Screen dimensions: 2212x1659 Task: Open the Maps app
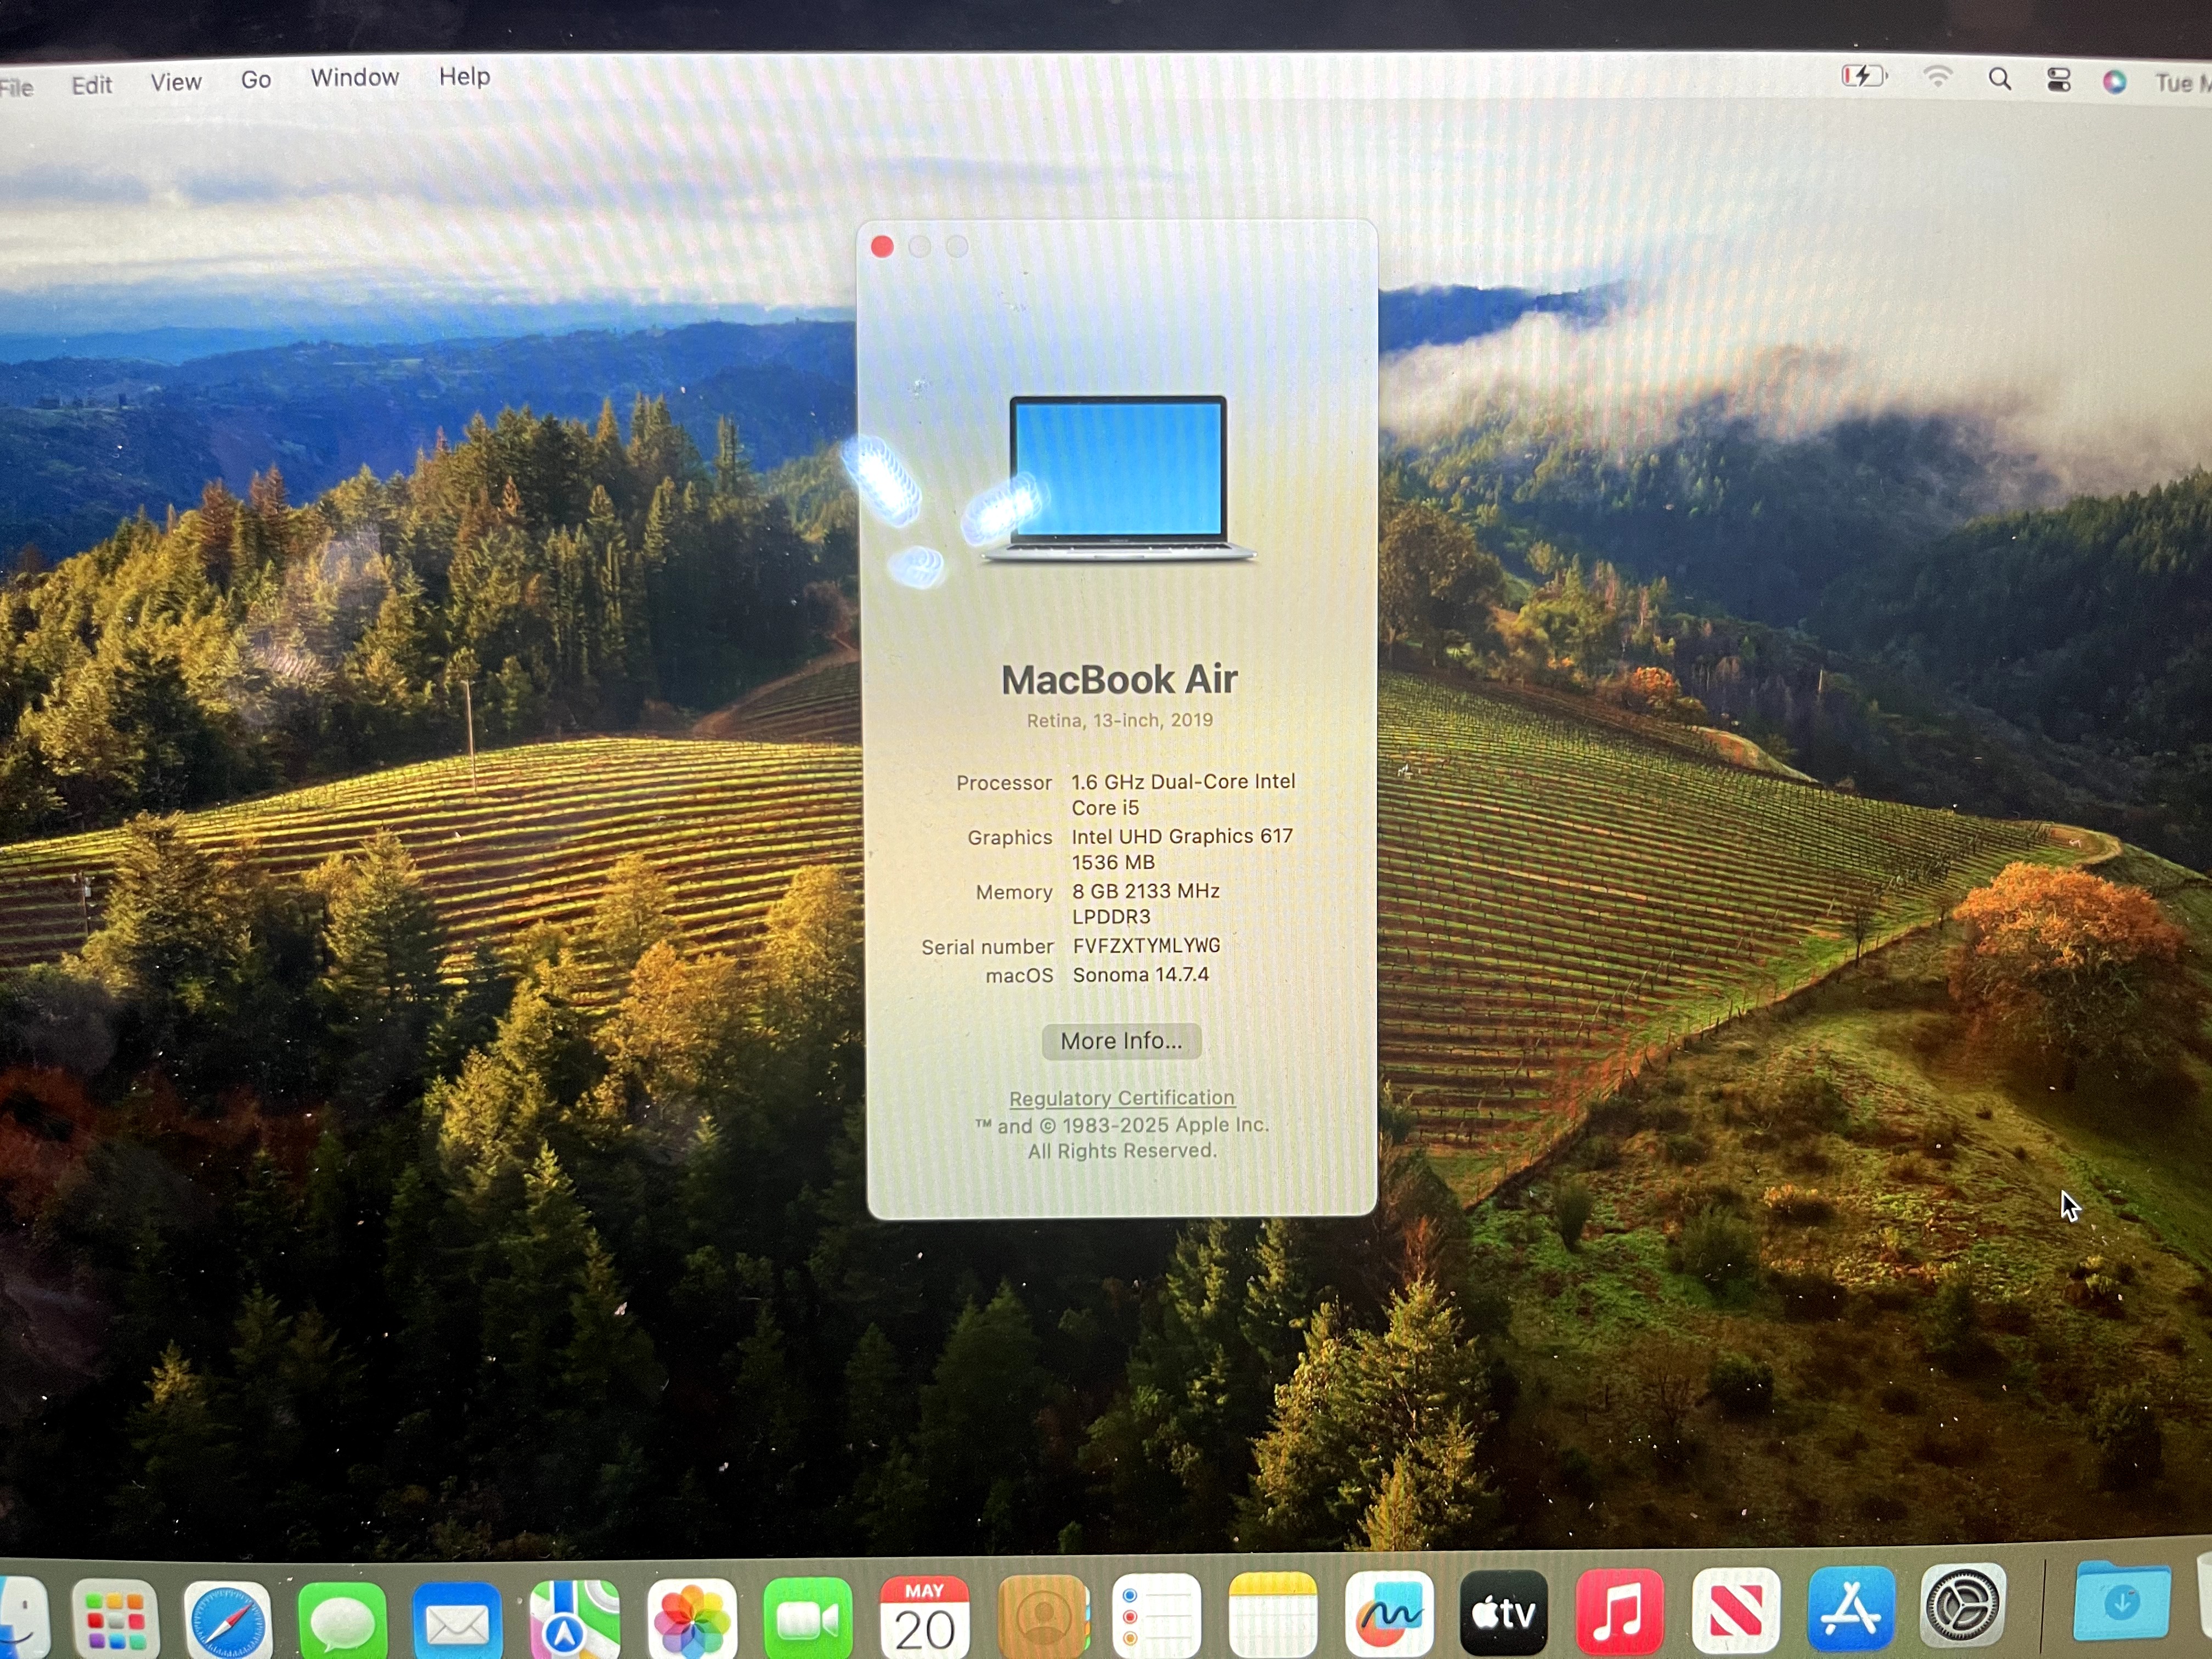[573, 1613]
